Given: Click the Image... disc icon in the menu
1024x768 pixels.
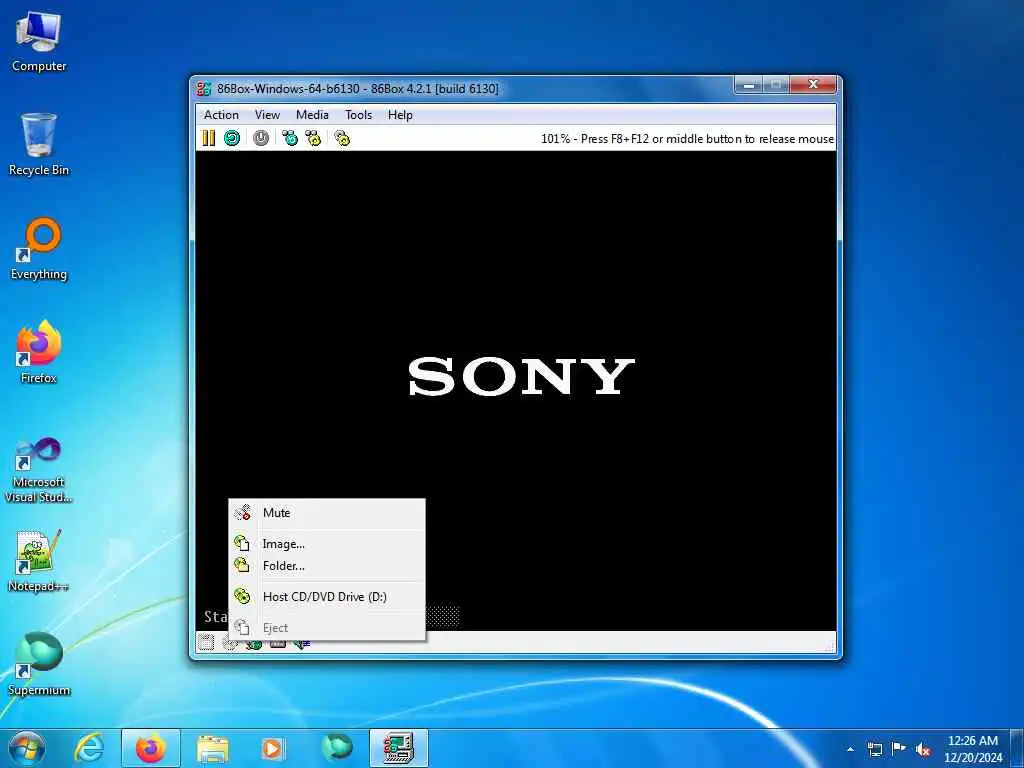Looking at the screenshot, I should pyautogui.click(x=242, y=543).
